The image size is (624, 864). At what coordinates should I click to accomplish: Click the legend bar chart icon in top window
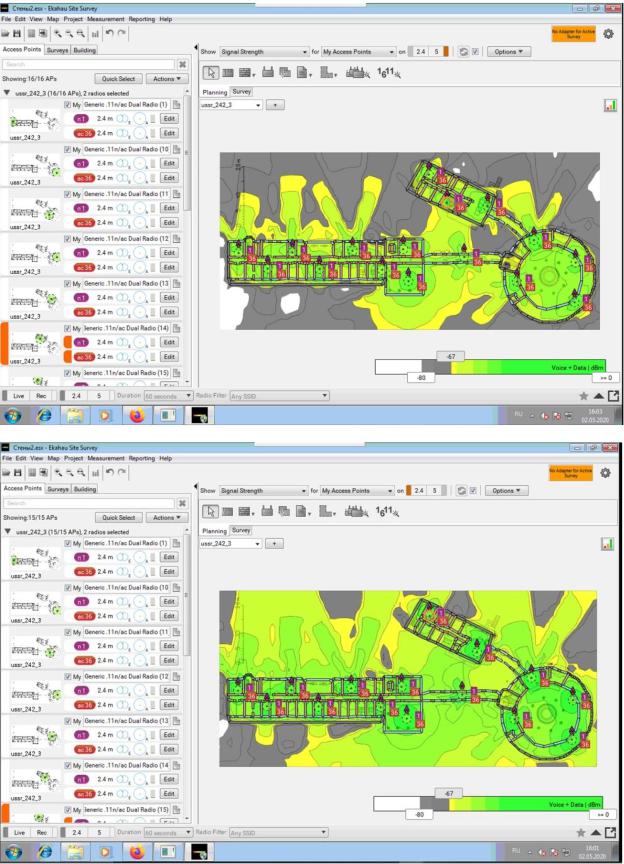[610, 105]
